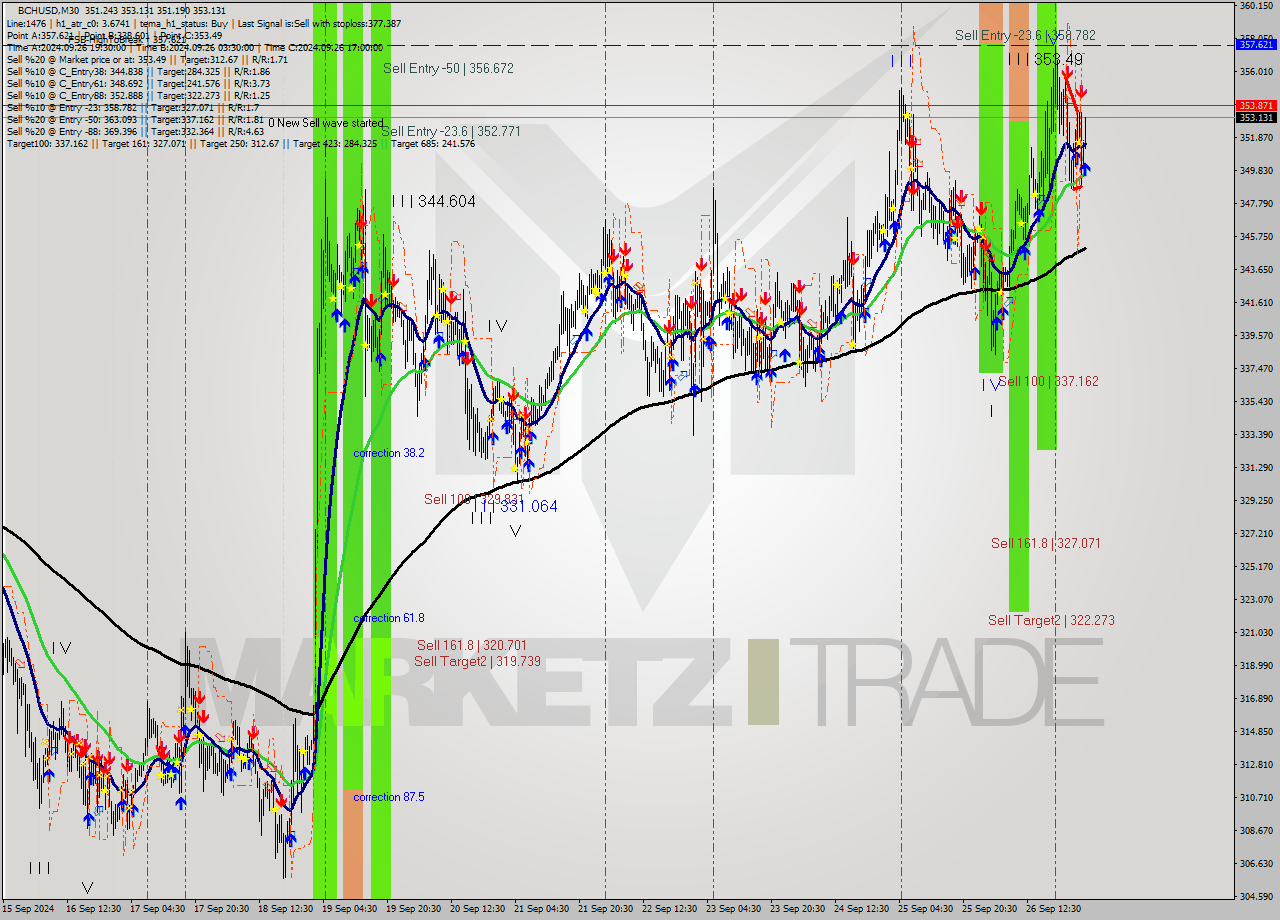Click the black 353.131 current price tag
This screenshot has height=920, width=1280.
pos(1256,117)
